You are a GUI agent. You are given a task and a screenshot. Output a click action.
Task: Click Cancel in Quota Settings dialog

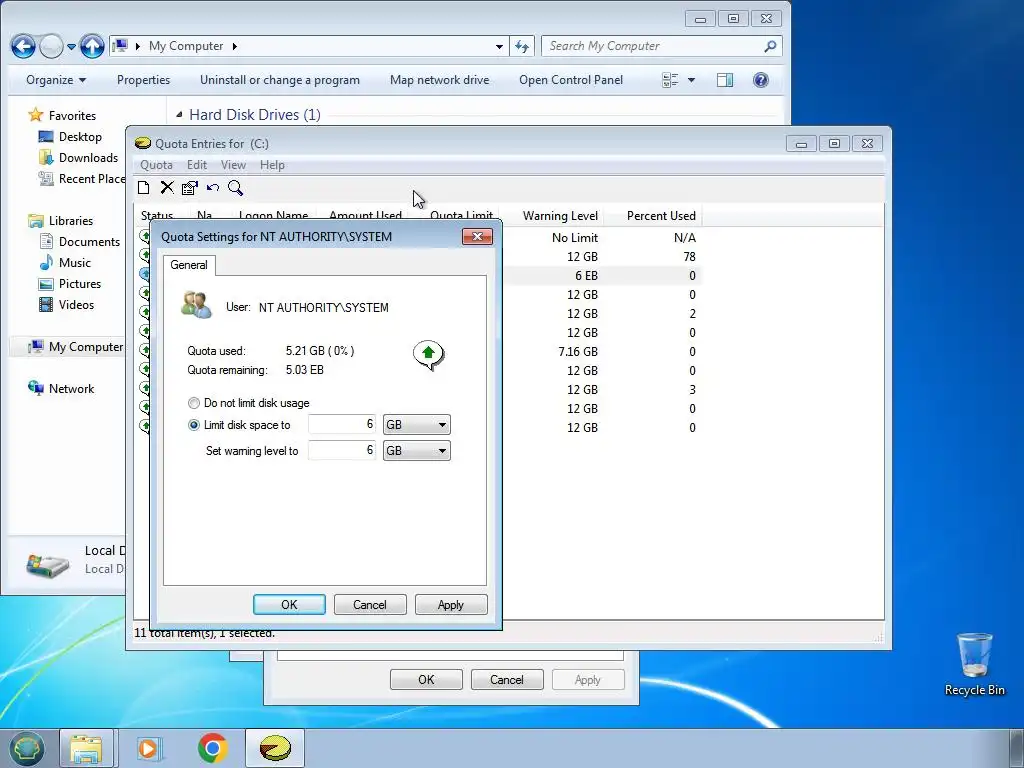[370, 605]
